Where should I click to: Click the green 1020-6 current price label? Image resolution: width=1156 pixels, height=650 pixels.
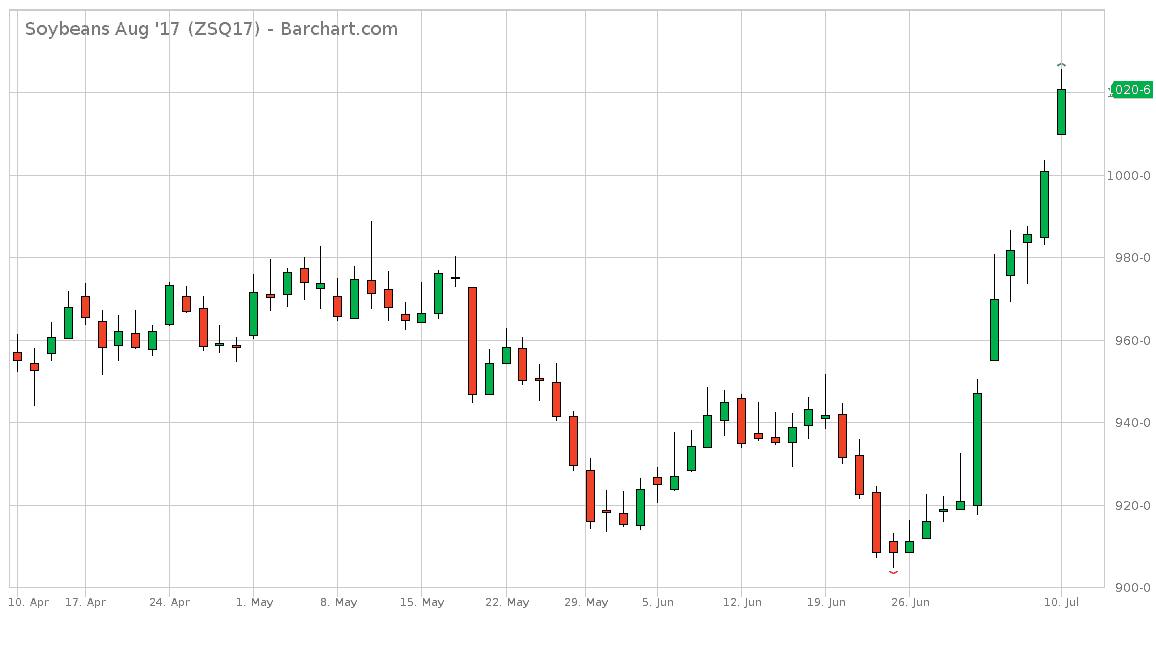(1131, 90)
